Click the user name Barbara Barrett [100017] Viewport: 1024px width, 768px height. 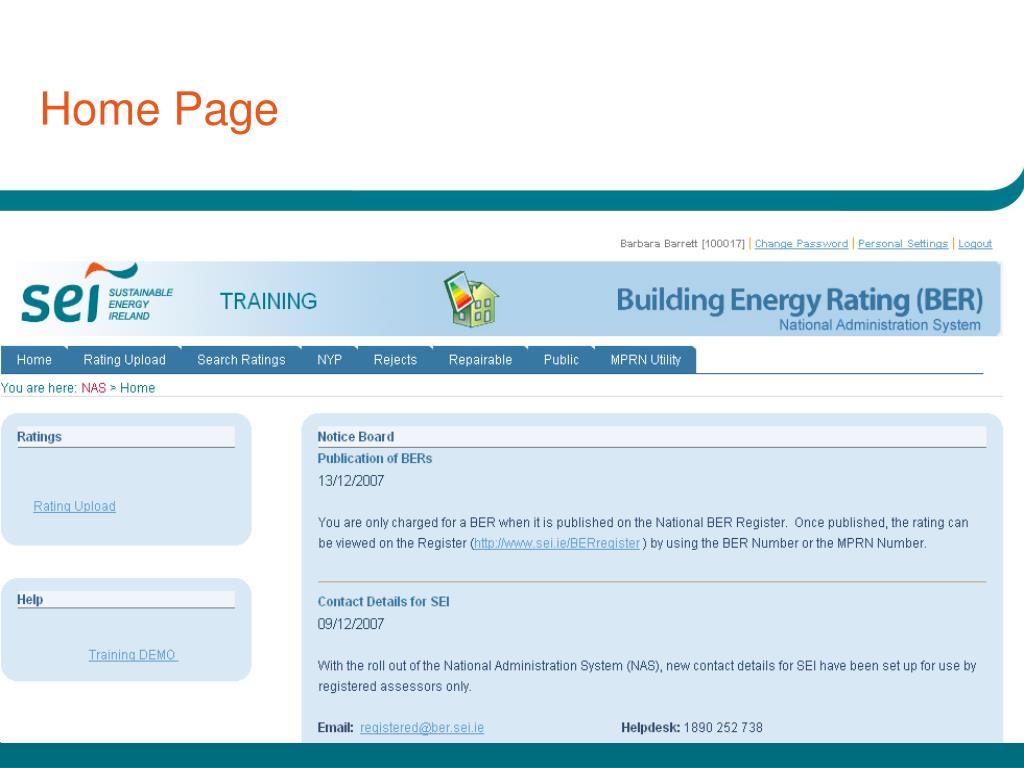(682, 244)
